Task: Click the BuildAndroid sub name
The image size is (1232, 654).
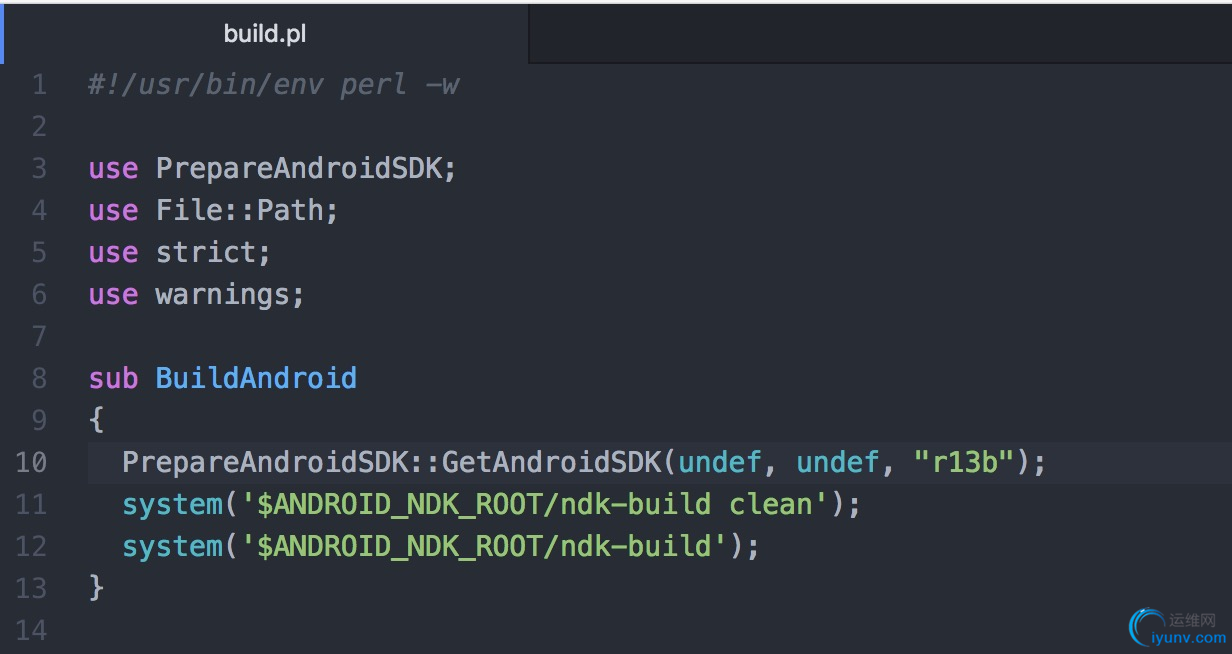Action: tap(256, 379)
